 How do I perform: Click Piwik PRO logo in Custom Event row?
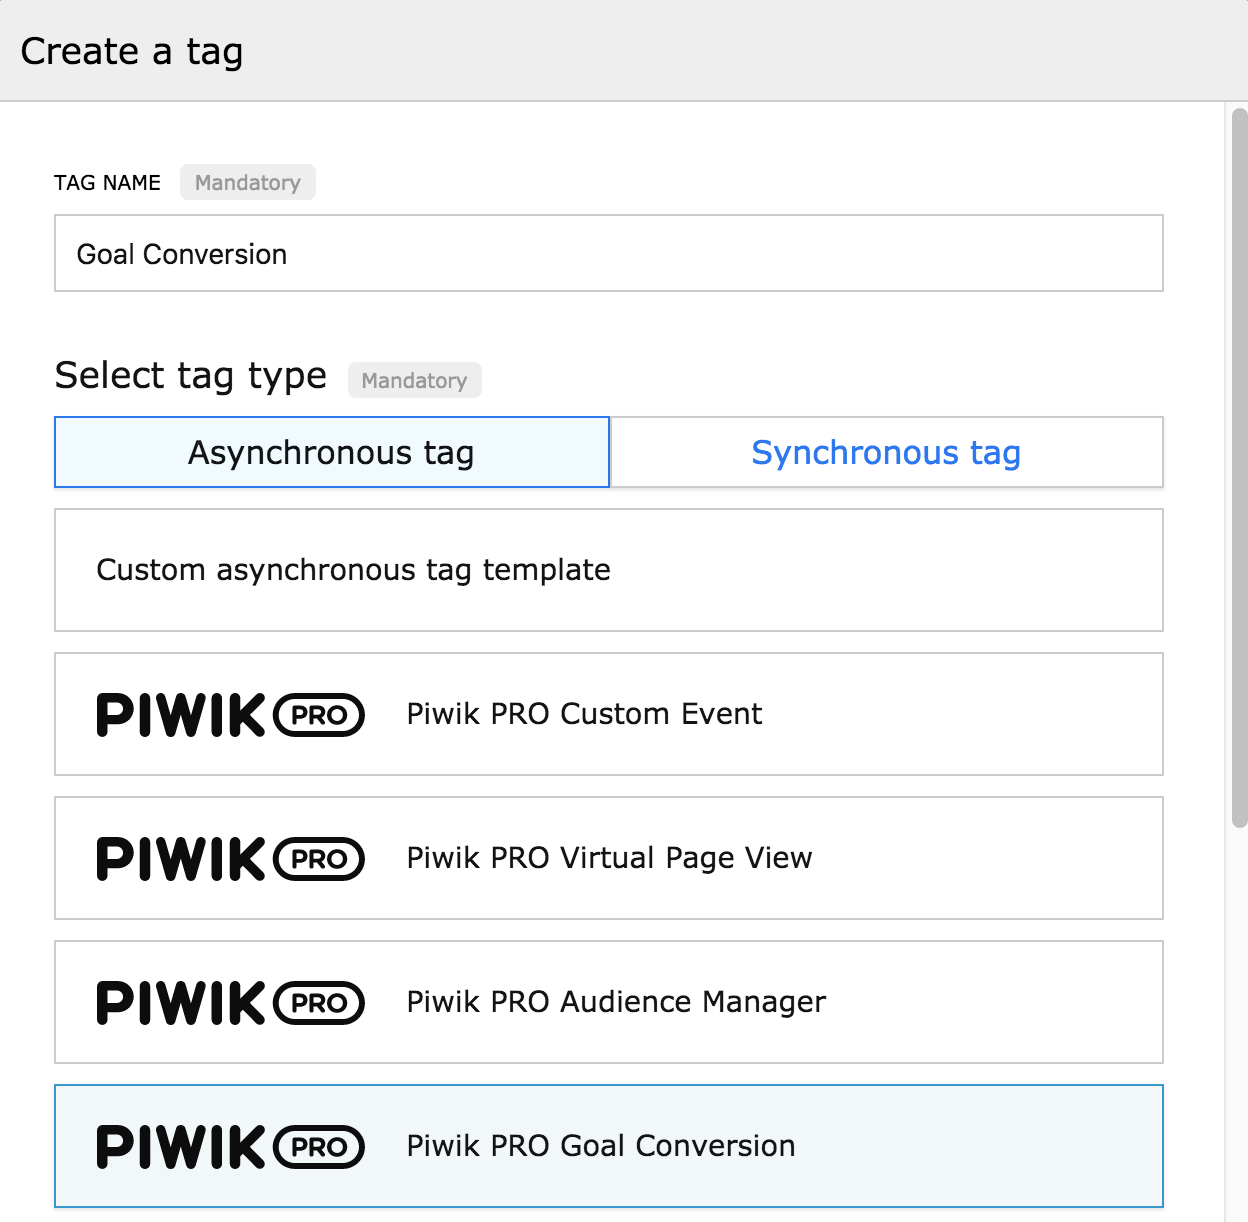tap(231, 715)
